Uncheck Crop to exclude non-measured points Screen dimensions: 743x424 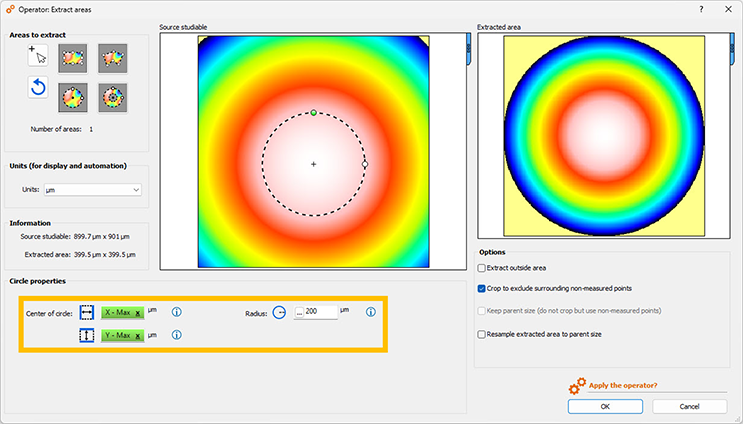tap(482, 288)
